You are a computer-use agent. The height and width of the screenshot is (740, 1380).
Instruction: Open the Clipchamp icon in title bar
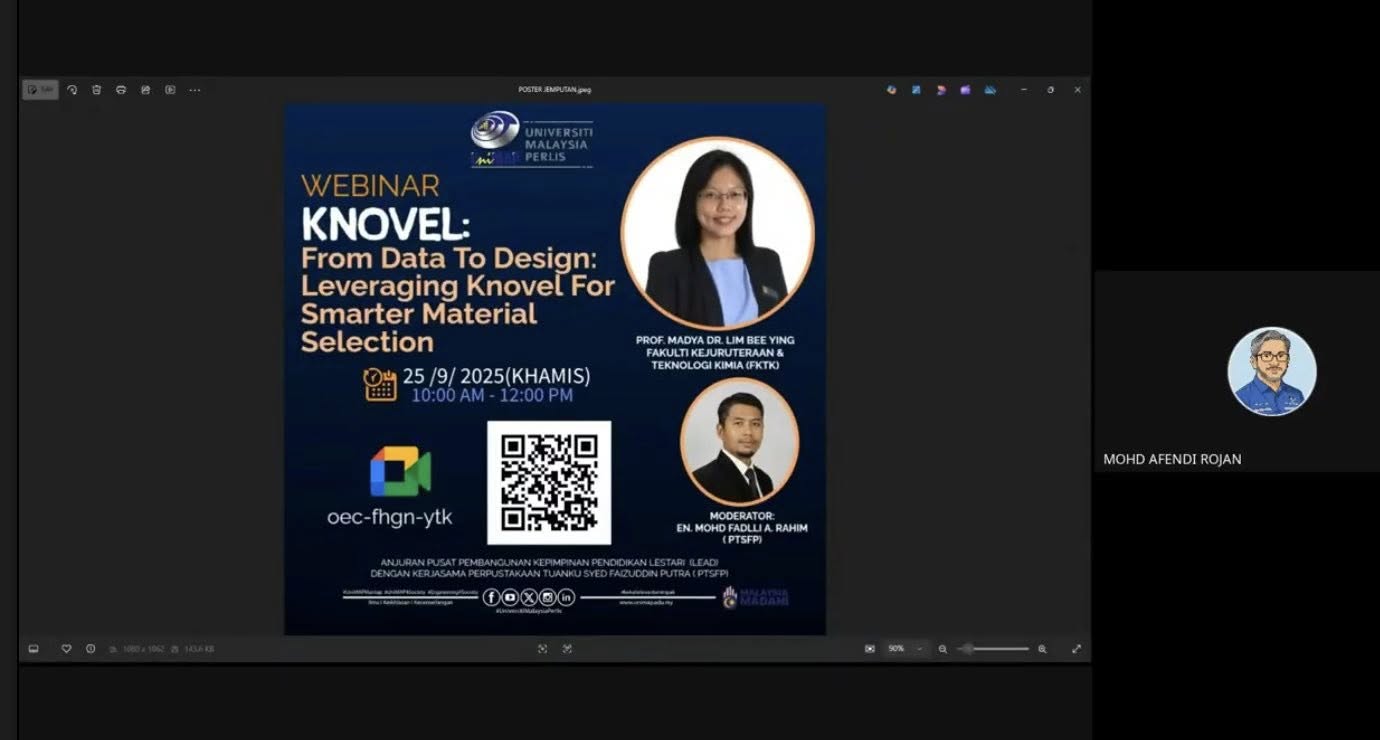965,90
